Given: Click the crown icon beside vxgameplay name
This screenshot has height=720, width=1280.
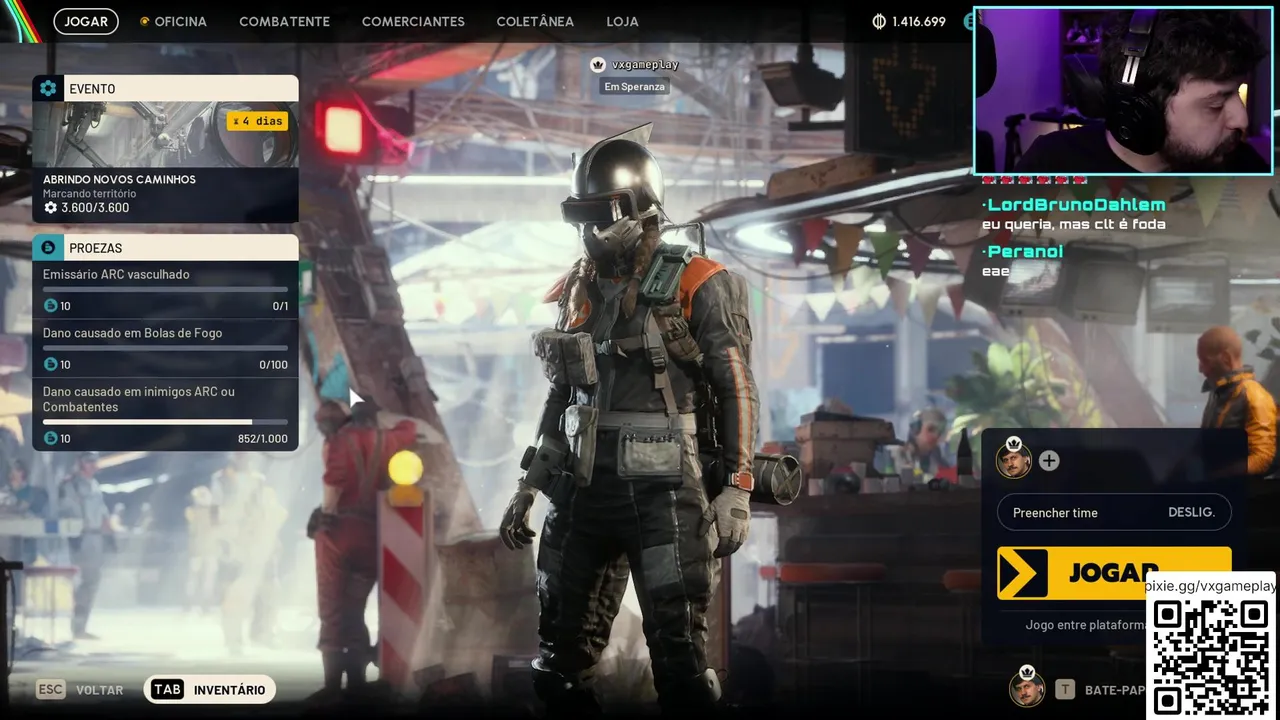Looking at the screenshot, I should (x=598, y=64).
